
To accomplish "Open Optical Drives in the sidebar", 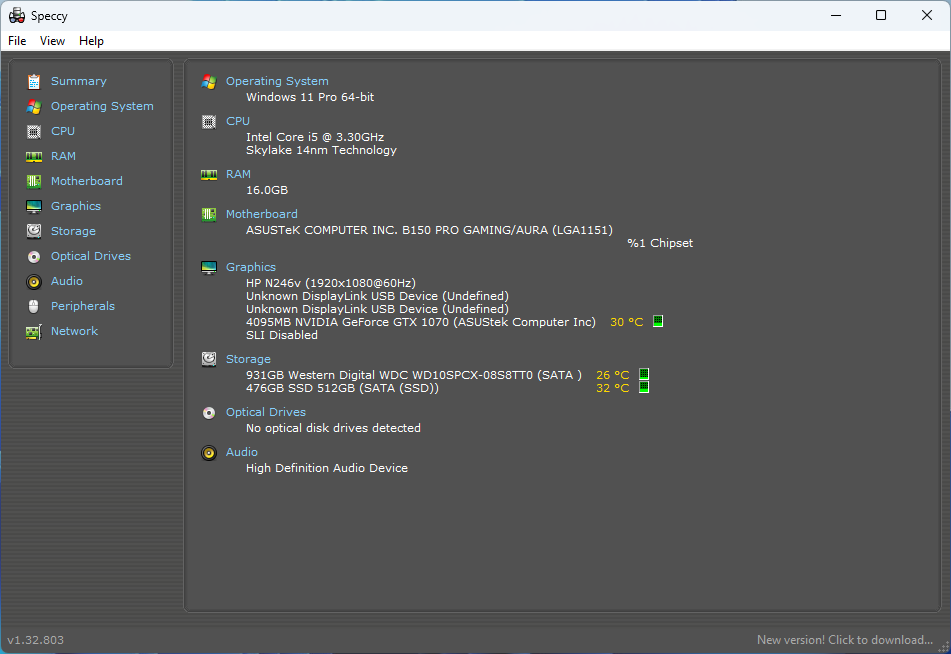I will point(90,256).
